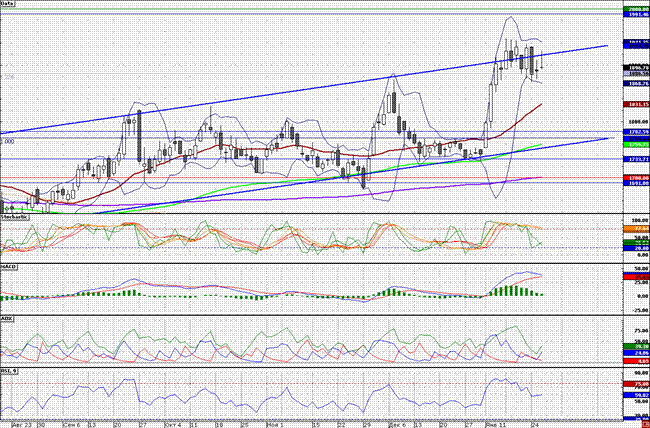This screenshot has width=650, height=428.
Task: Select the bright green 1756 price tag
Action: click(x=636, y=144)
